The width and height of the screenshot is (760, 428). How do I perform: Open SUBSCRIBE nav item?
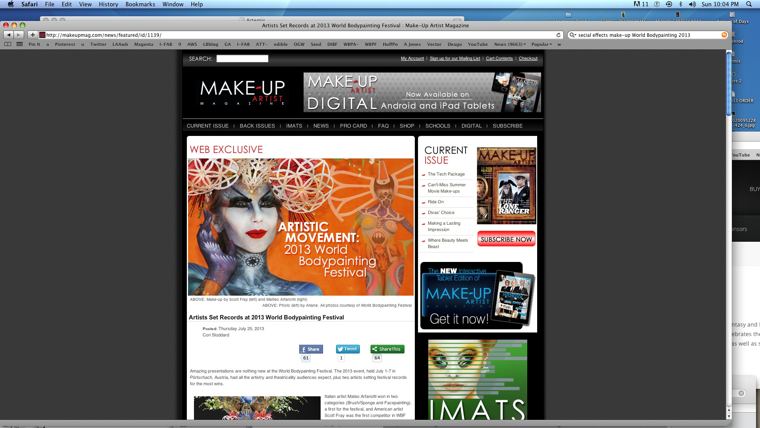tap(507, 126)
